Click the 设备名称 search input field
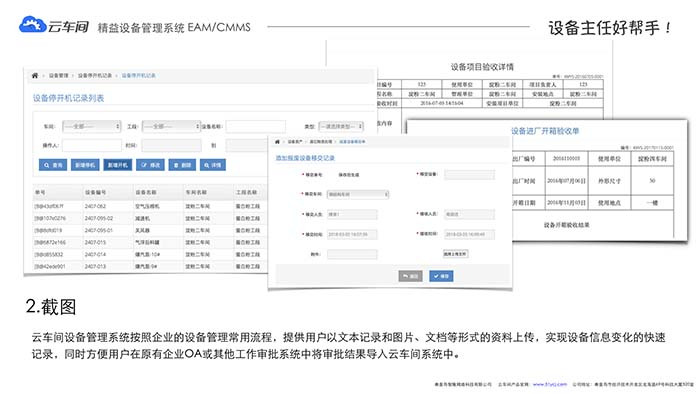This screenshot has width=700, height=394. tap(255, 126)
